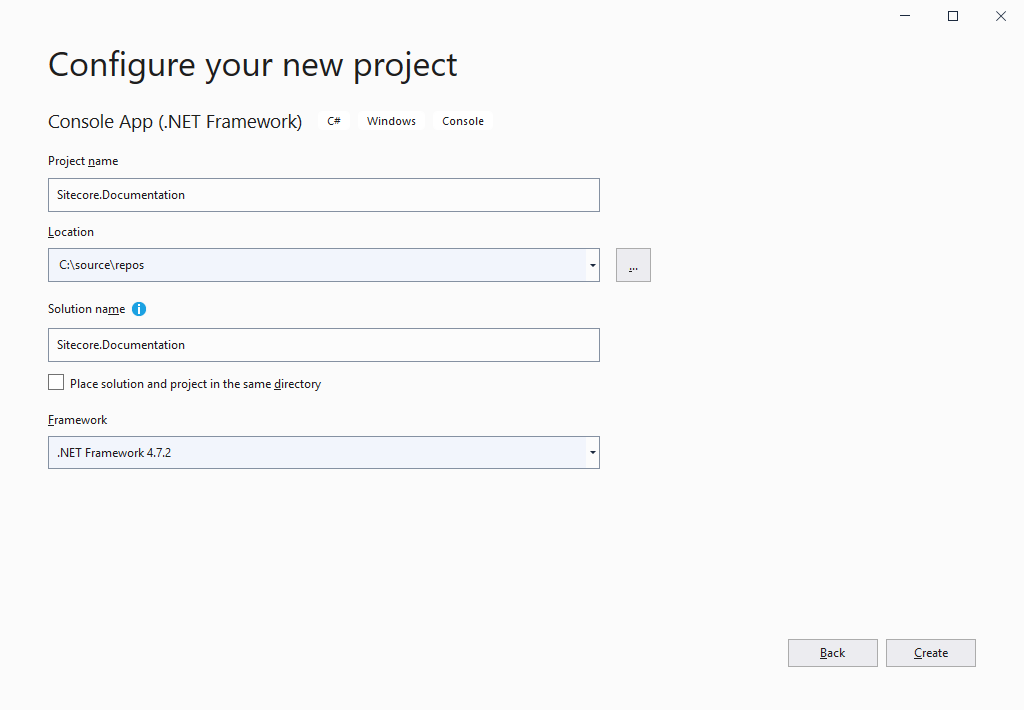Maximize the dialog window

click(953, 16)
